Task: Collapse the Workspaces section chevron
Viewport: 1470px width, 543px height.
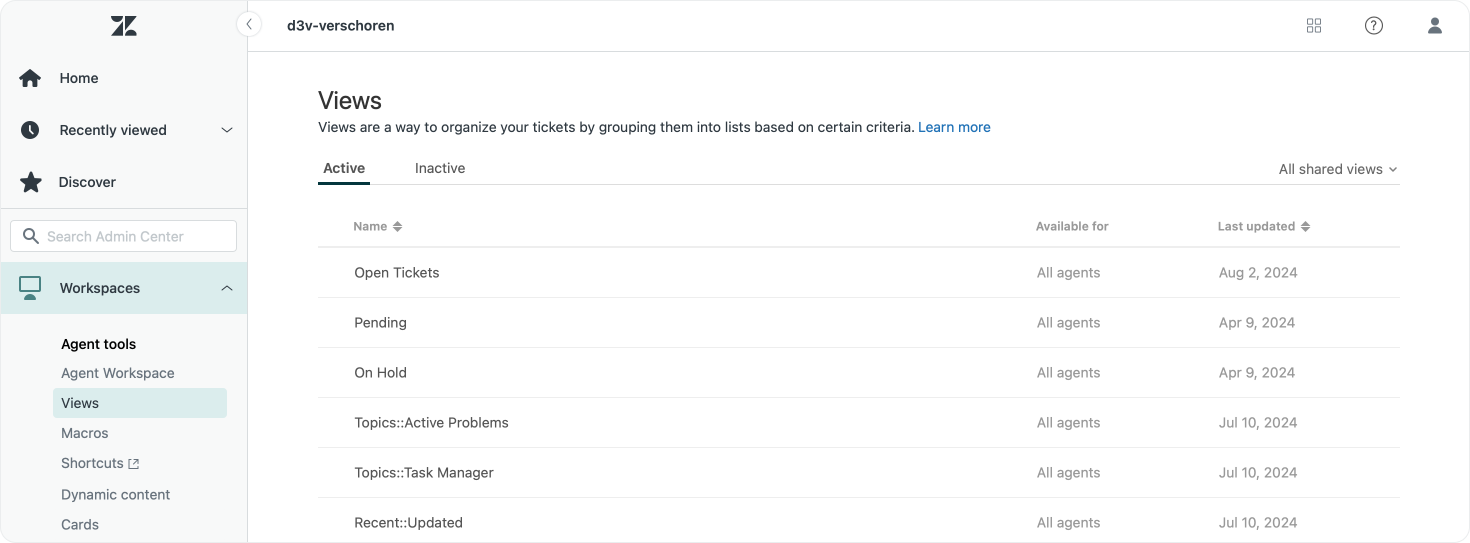Action: [227, 288]
